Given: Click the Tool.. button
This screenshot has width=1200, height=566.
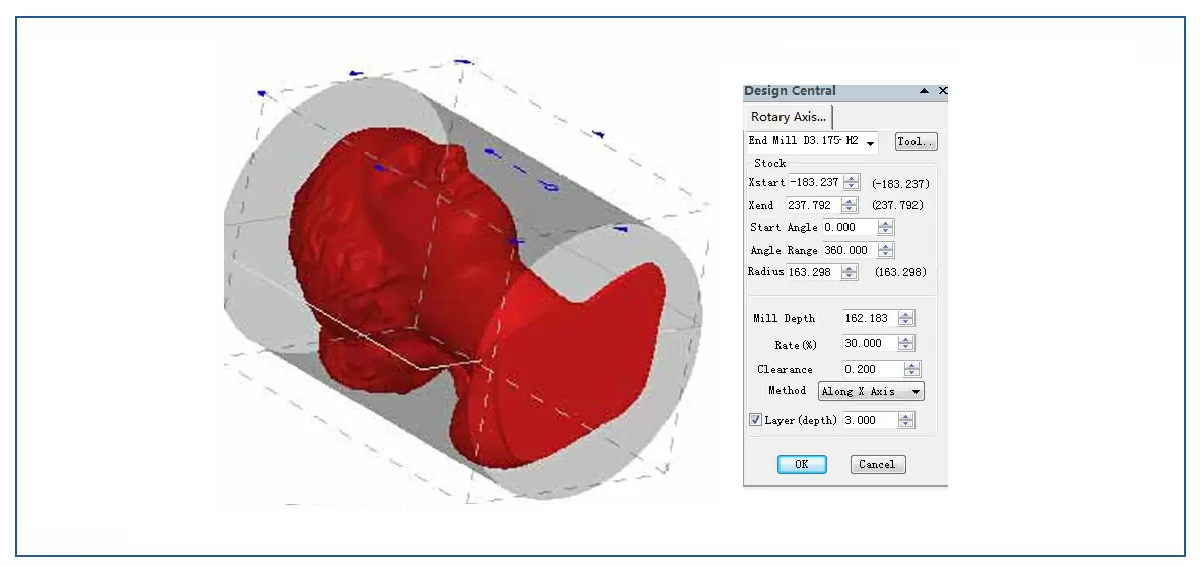Looking at the screenshot, I should (x=915, y=142).
